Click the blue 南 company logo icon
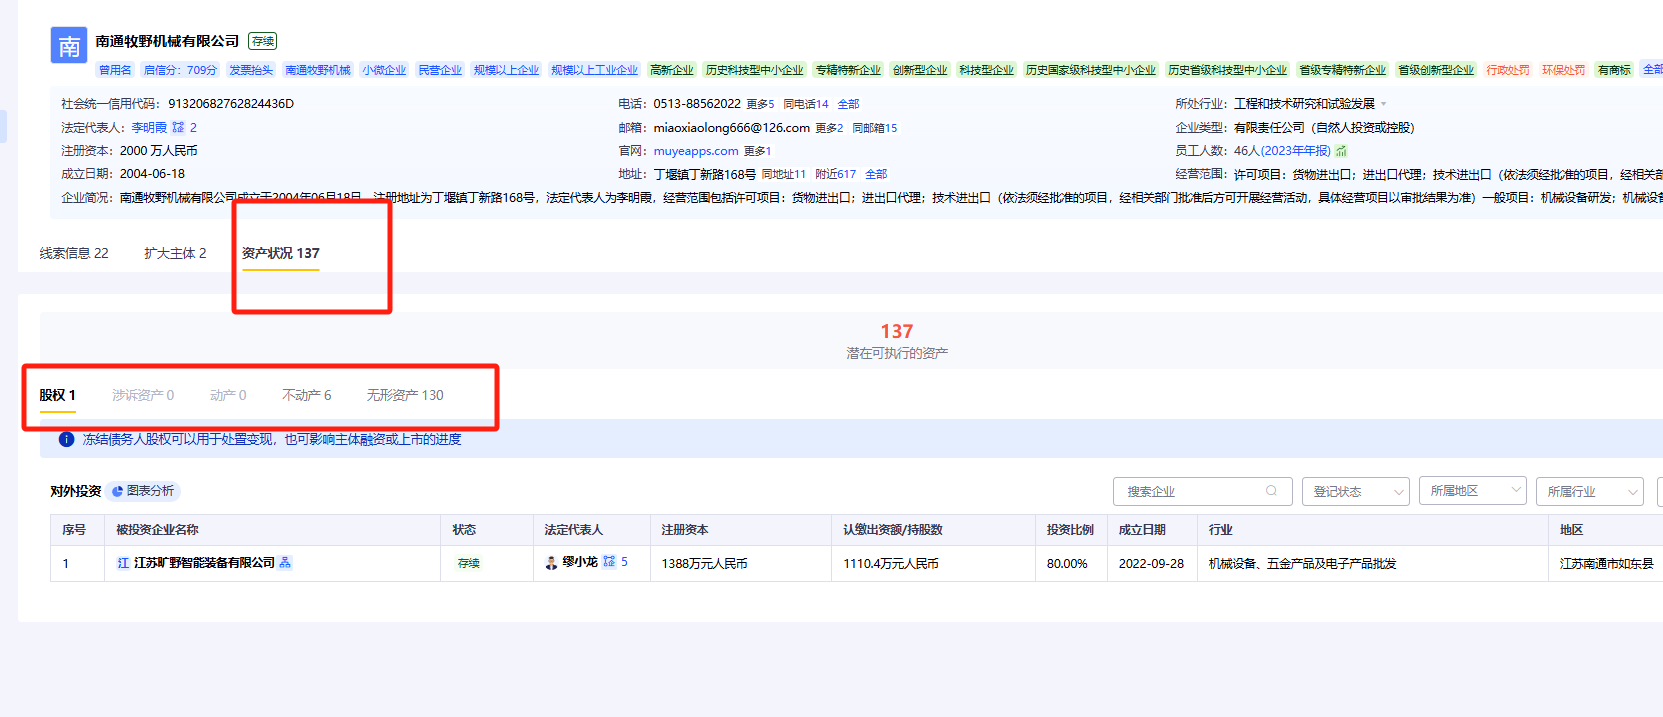 (x=69, y=45)
